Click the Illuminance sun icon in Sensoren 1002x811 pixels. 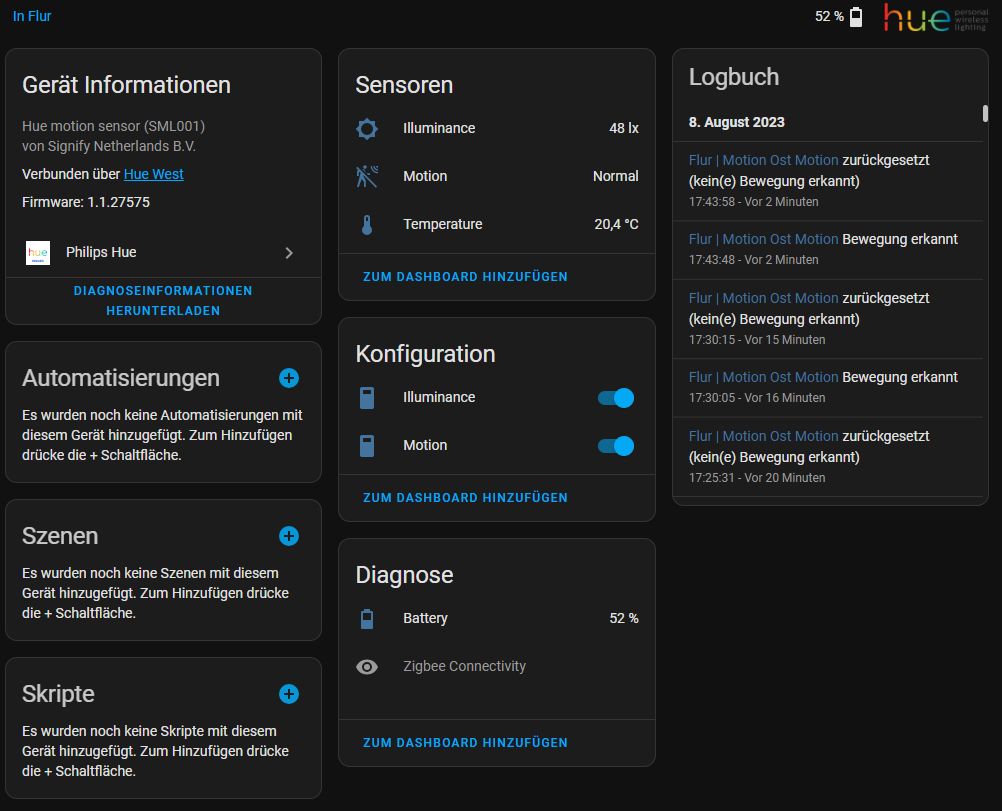(367, 128)
